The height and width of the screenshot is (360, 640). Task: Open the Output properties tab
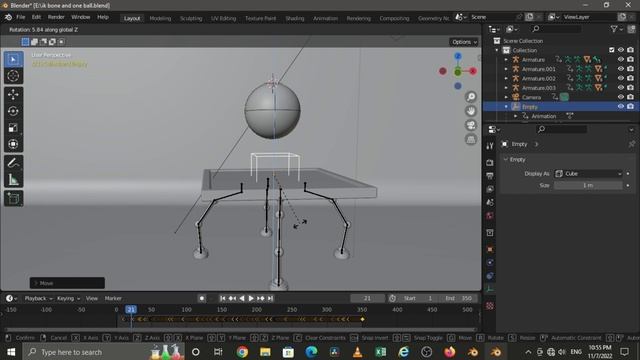(490, 176)
